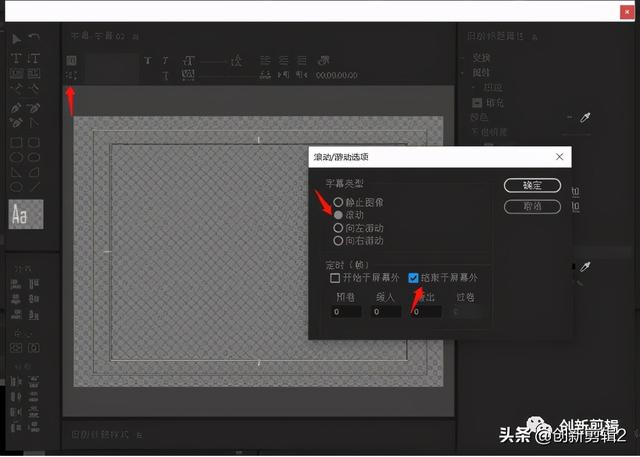The image size is (640, 457).
Task: Toggle the 填充 checkbox in properties
Action: [x=477, y=102]
